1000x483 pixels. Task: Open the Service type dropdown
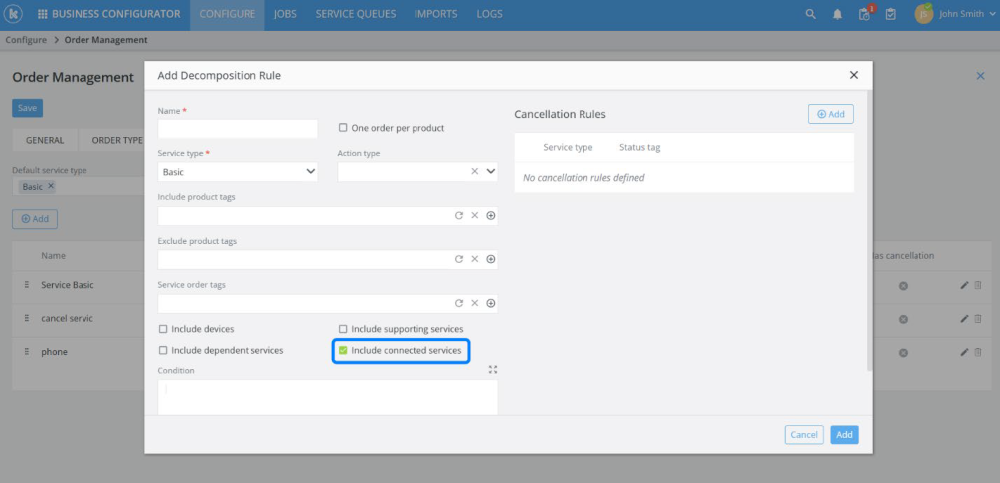pos(238,172)
